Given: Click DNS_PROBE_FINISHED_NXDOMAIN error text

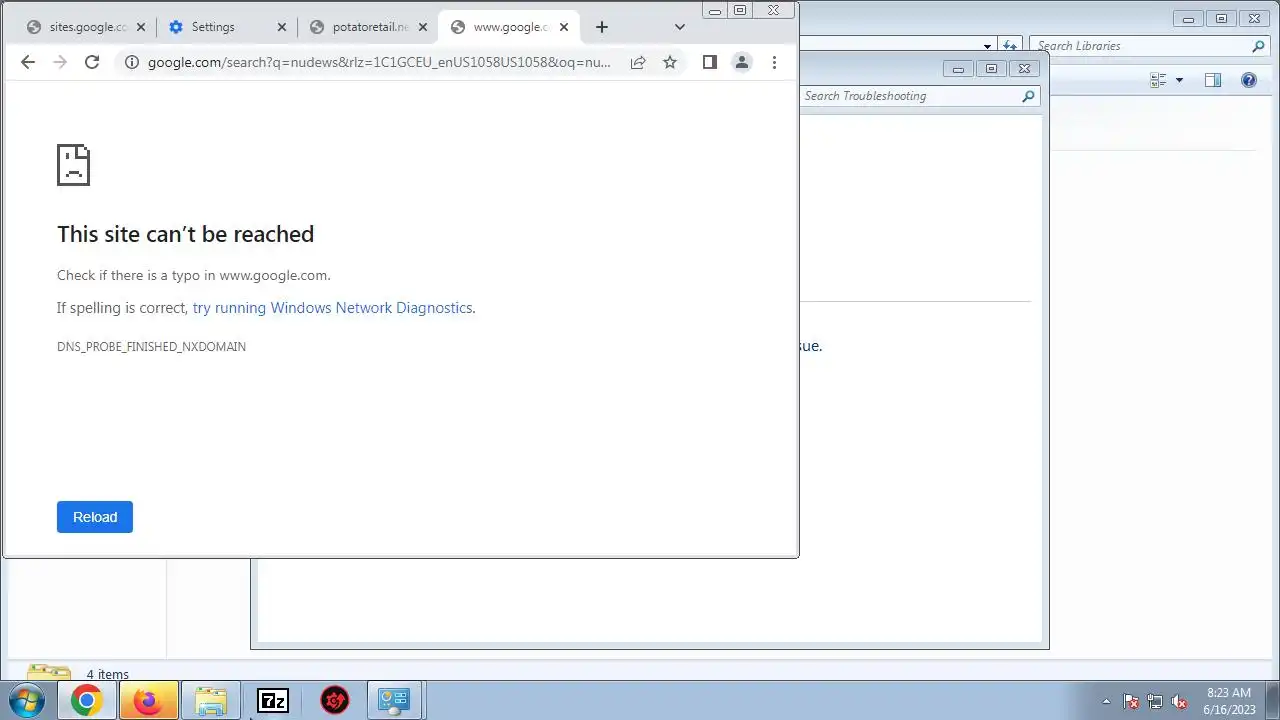Looking at the screenshot, I should pyautogui.click(x=151, y=347).
